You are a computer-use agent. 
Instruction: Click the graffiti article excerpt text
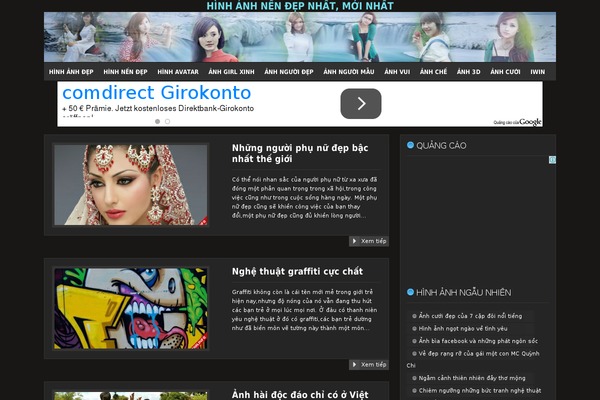[x=305, y=310]
